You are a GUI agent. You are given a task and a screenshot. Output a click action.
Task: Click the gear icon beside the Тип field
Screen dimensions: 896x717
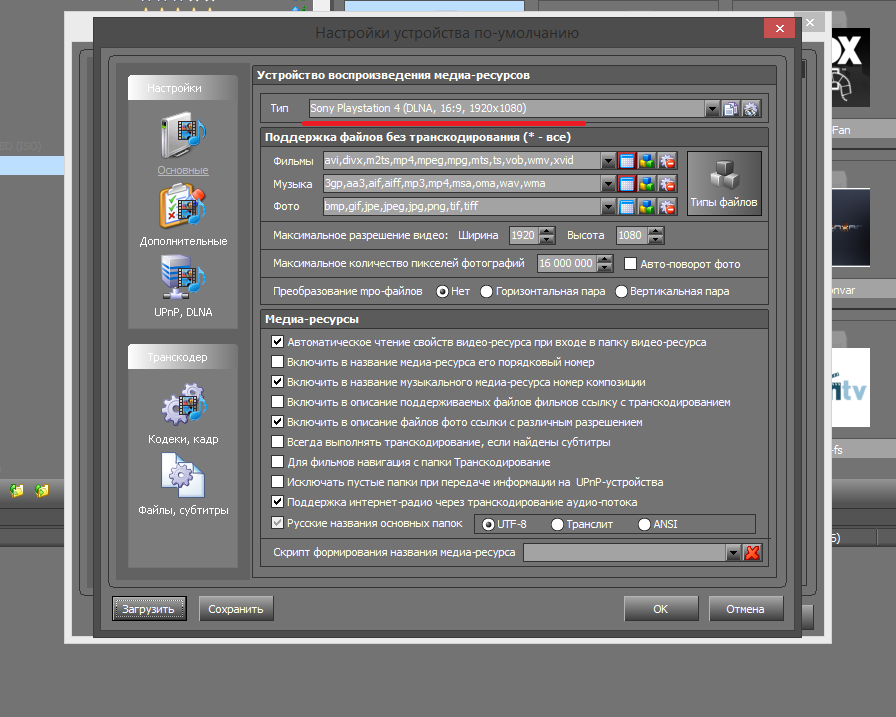tap(752, 108)
